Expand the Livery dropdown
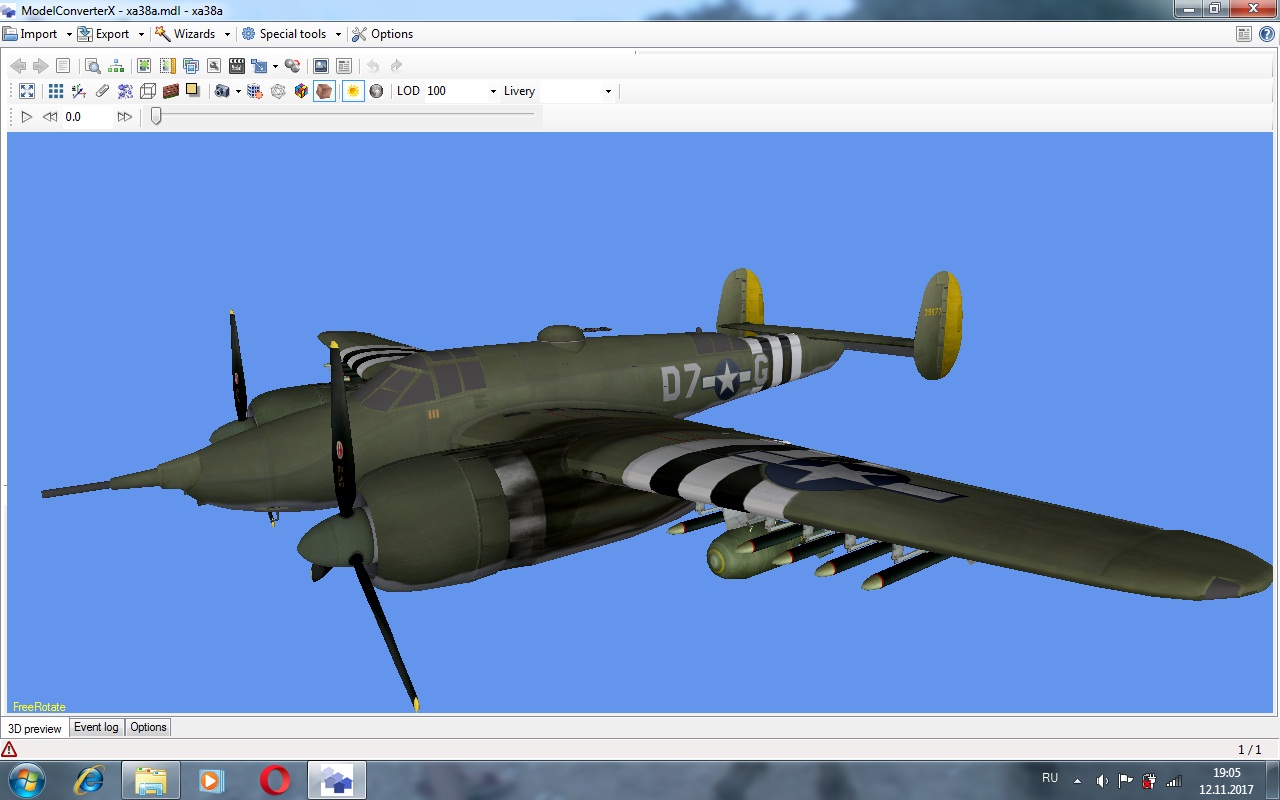 [608, 91]
